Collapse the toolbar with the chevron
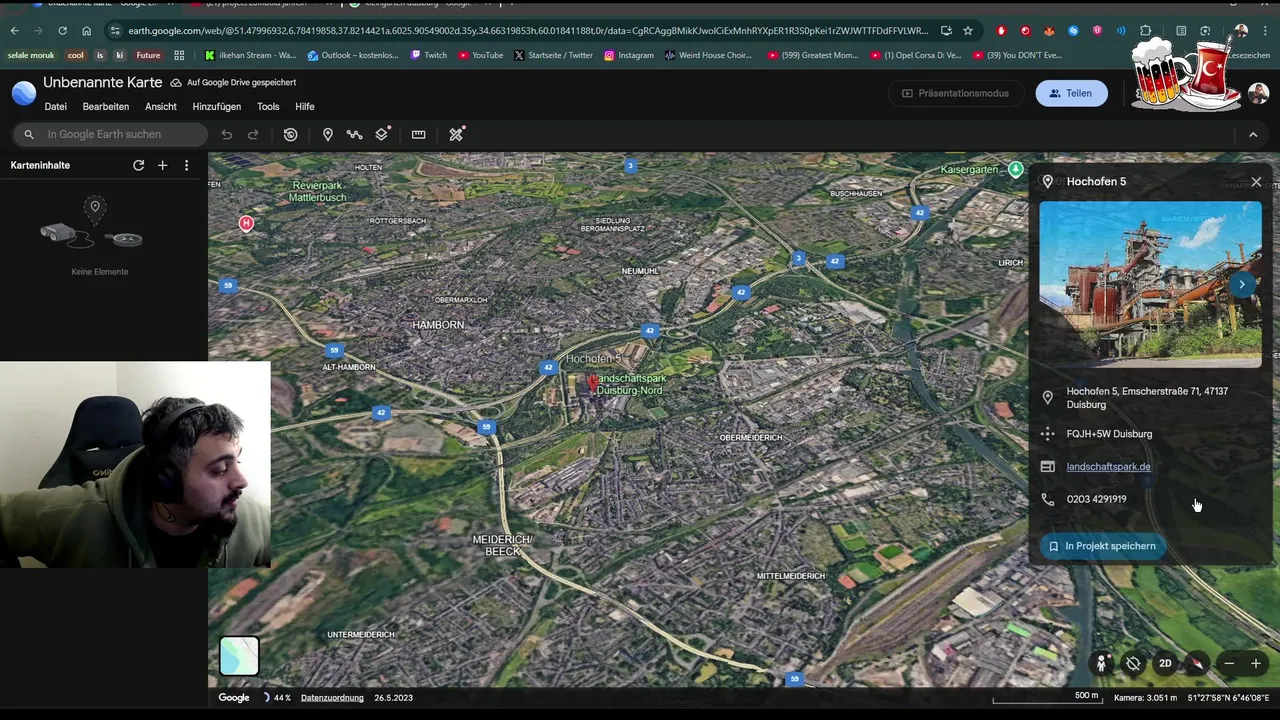This screenshot has height=720, width=1280. (1253, 134)
